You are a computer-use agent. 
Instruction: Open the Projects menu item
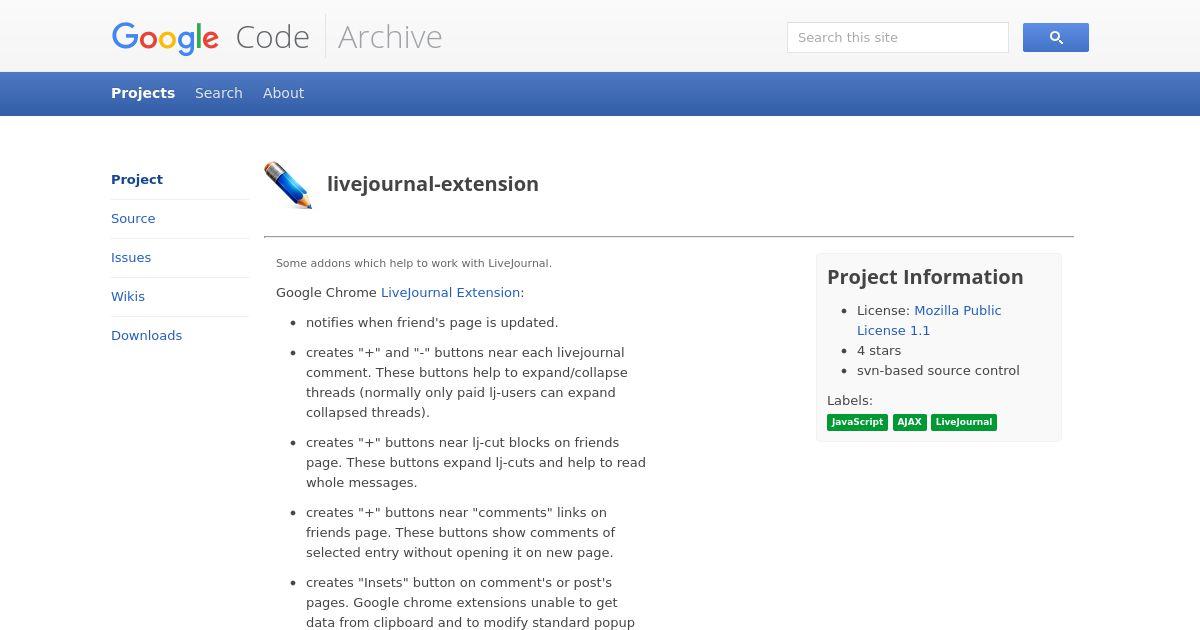click(143, 93)
